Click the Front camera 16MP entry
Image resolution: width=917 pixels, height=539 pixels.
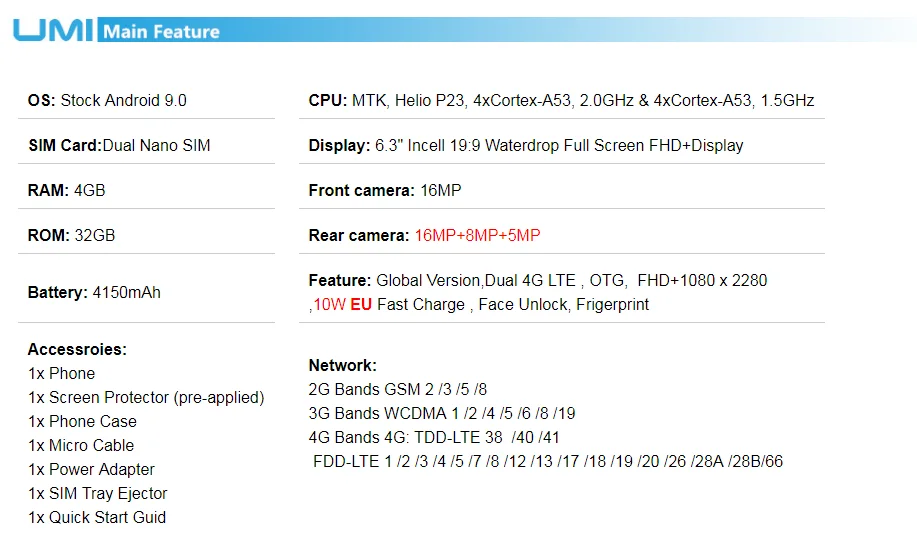(385, 191)
